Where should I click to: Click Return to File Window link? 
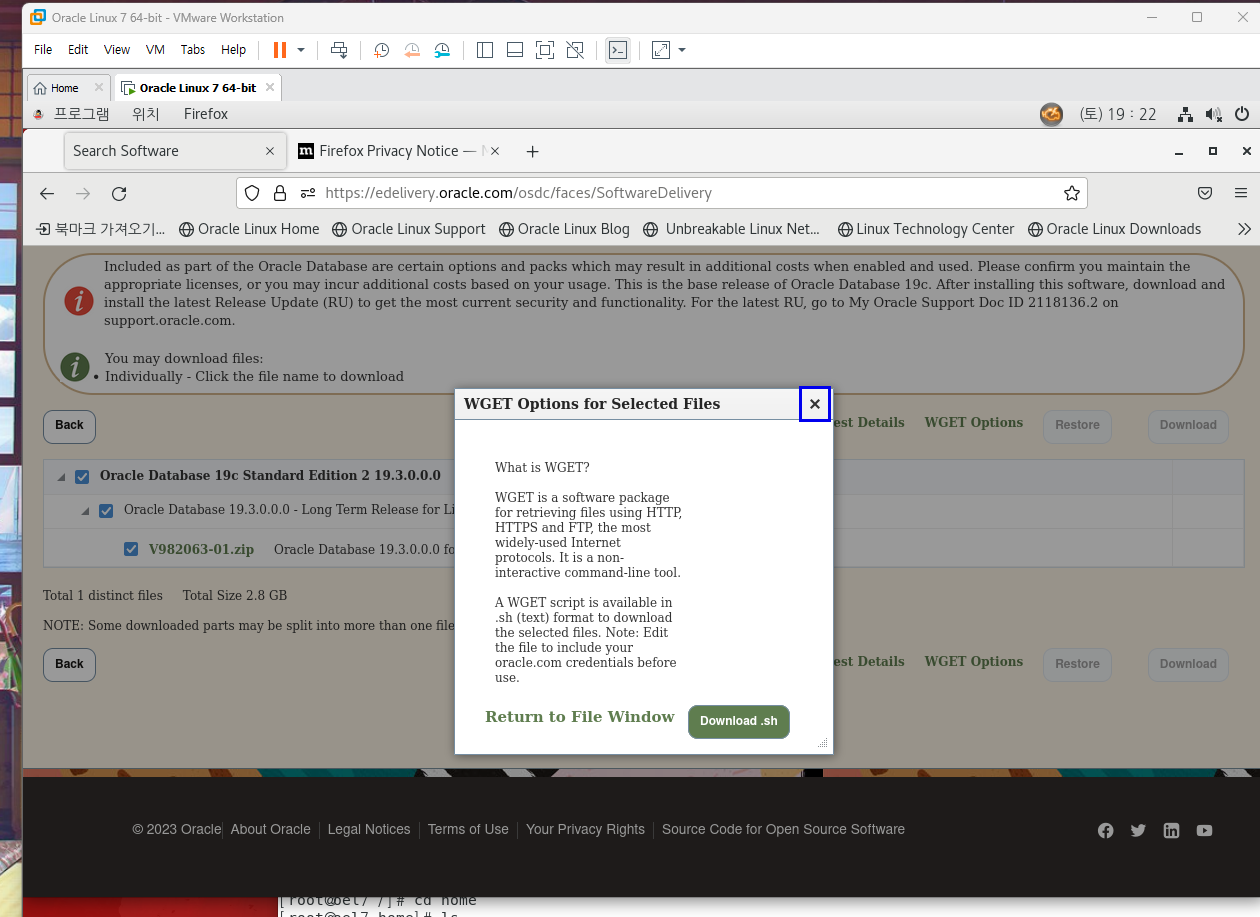[x=580, y=717]
